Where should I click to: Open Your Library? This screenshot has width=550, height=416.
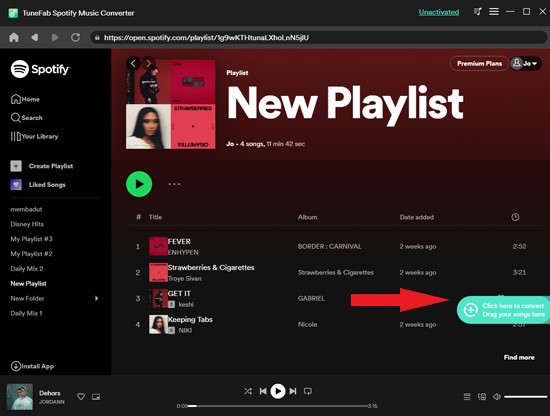(x=34, y=136)
